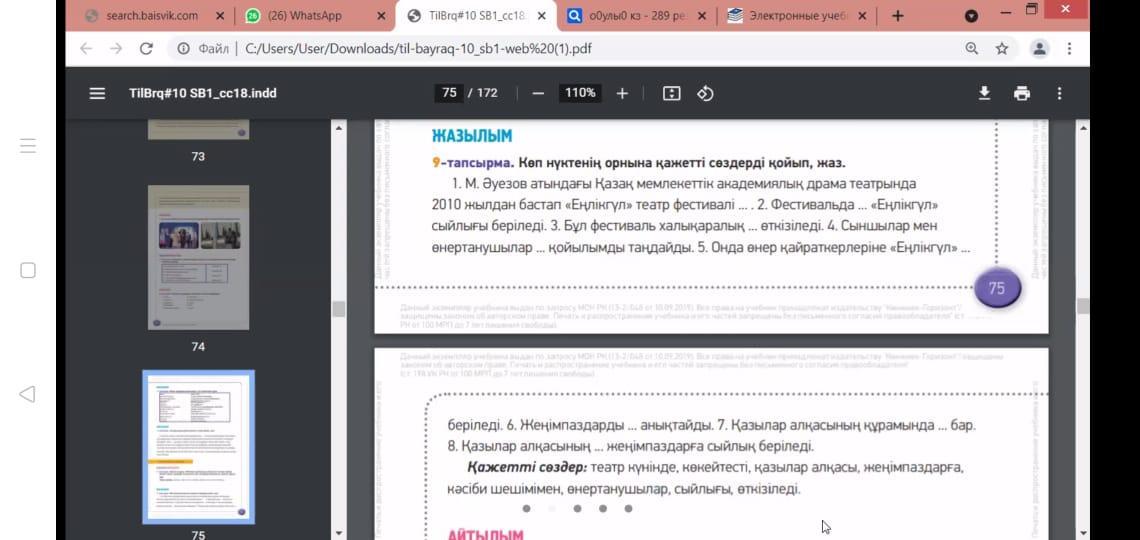
Task: Tap the Android recent apps icon
Action: point(28,145)
